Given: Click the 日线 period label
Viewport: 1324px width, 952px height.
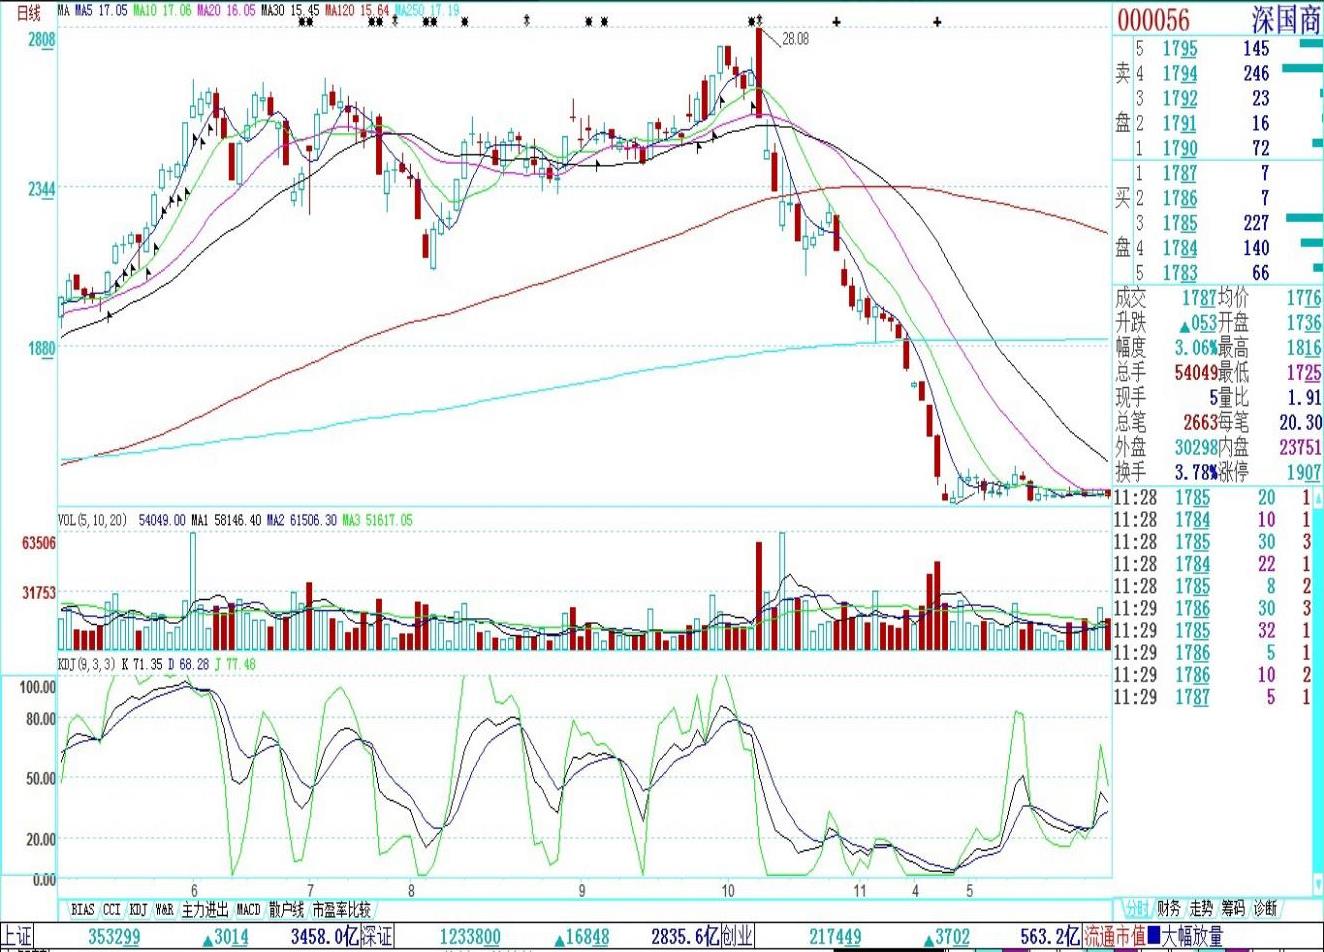Looking at the screenshot, I should pos(30,13).
